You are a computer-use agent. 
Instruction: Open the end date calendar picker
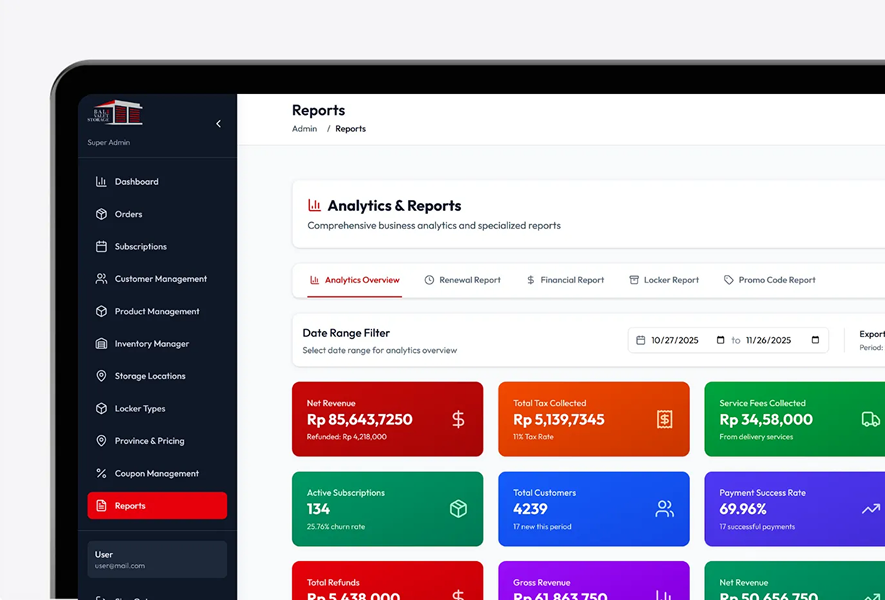pyautogui.click(x=815, y=340)
